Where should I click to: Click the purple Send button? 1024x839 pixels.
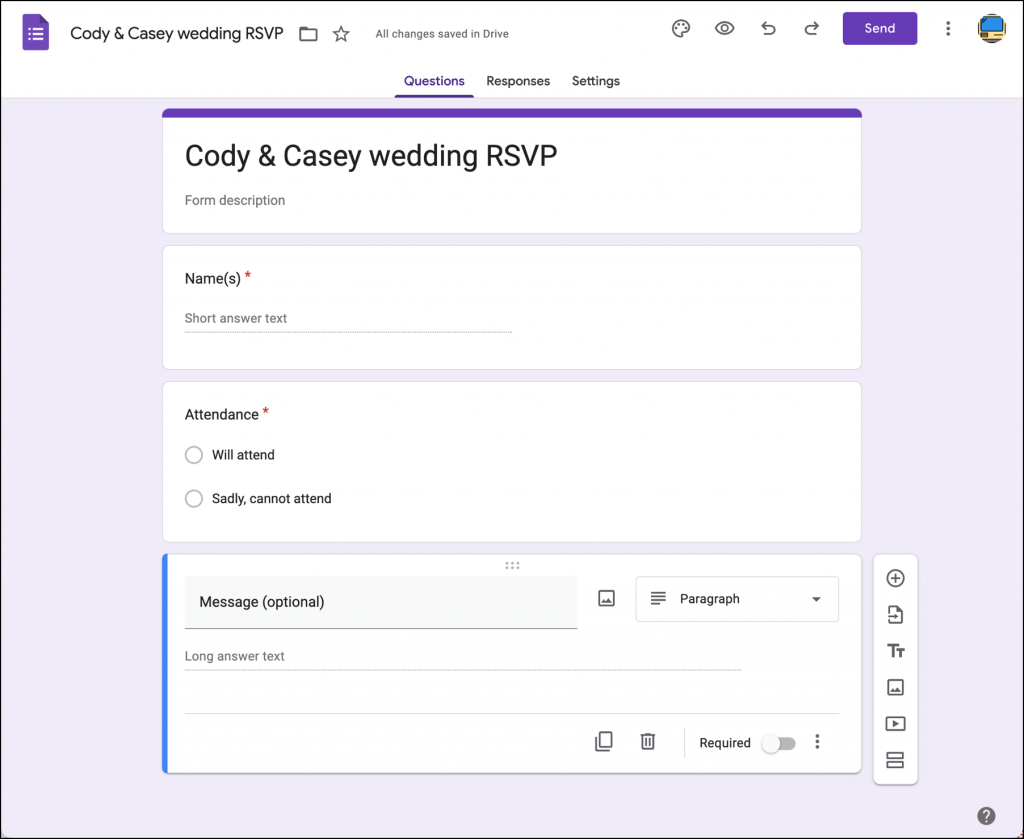click(x=880, y=29)
